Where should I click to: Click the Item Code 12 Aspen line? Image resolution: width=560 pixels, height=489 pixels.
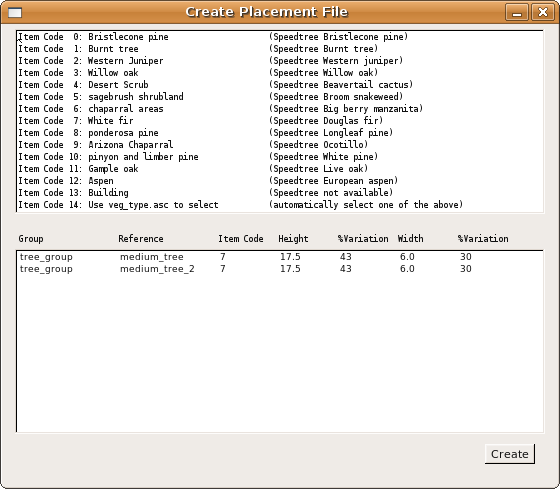[x=208, y=181]
